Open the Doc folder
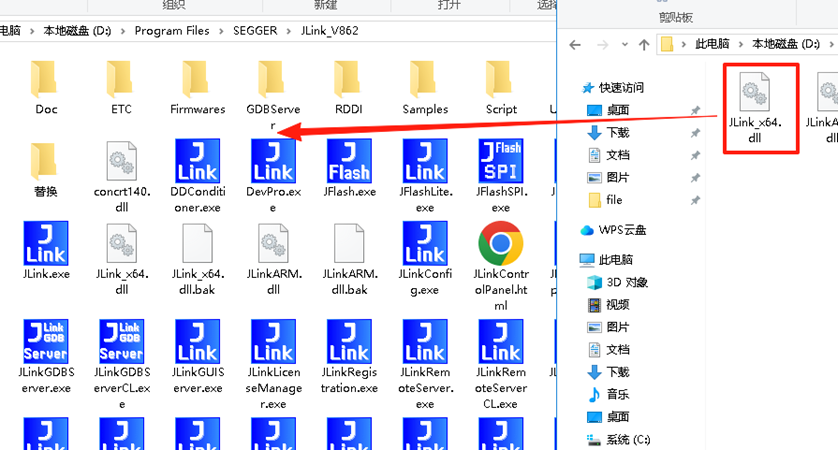The height and width of the screenshot is (450, 838). point(45,80)
